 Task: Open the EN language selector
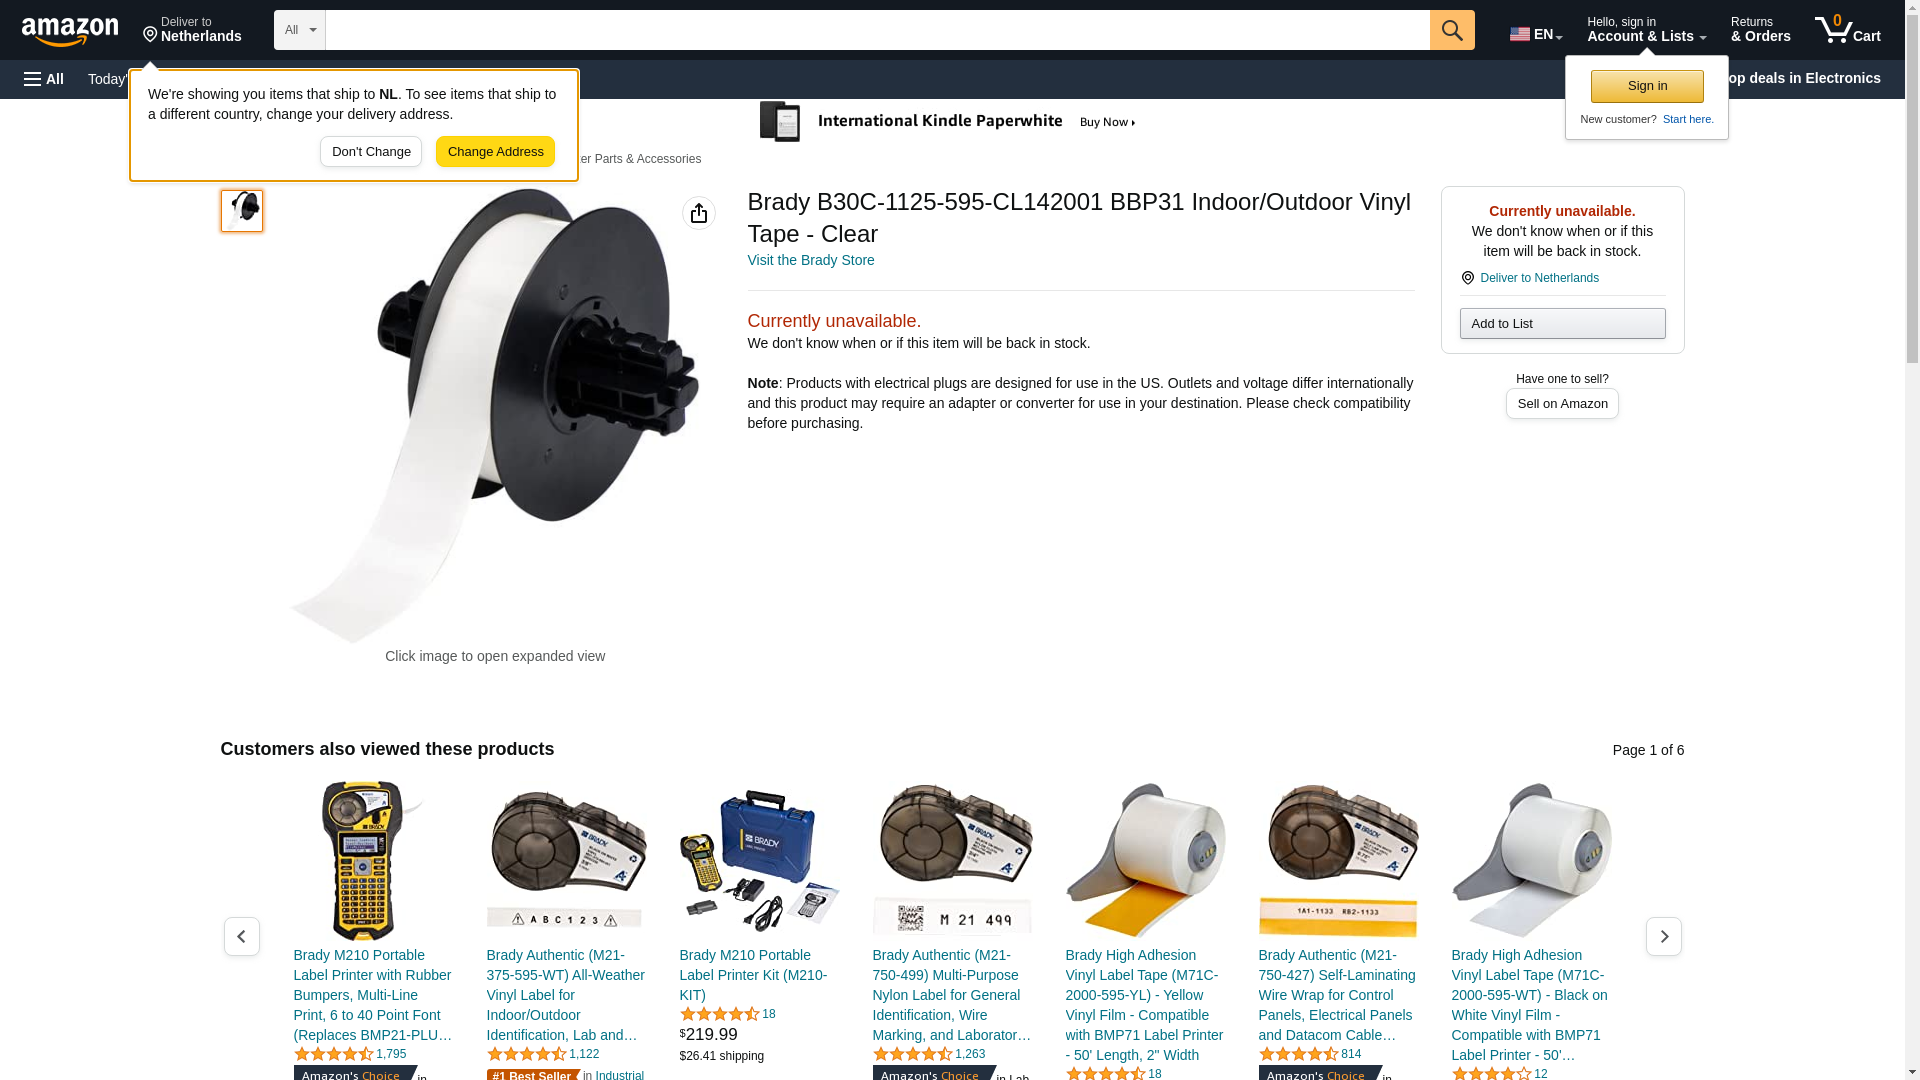[1536, 33]
